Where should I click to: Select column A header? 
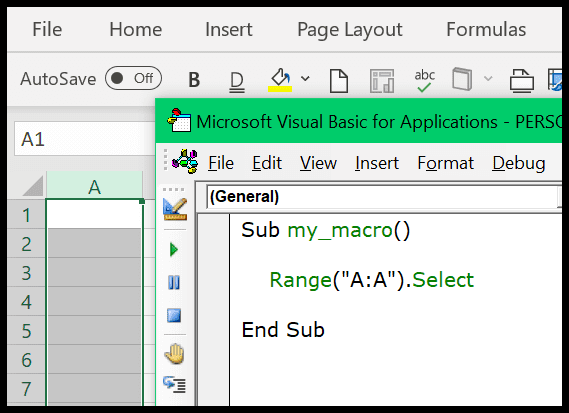(x=94, y=187)
